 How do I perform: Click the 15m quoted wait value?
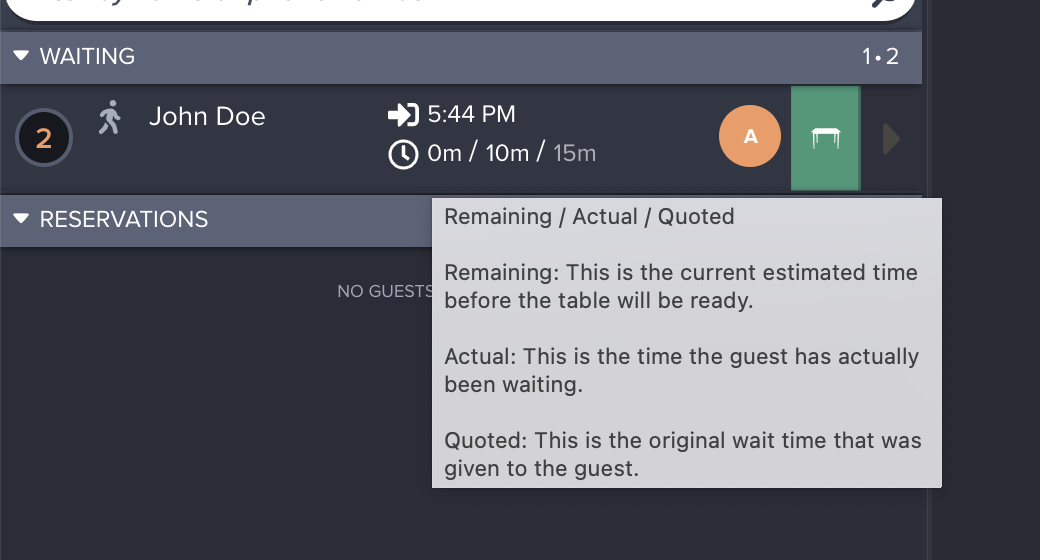pos(574,154)
